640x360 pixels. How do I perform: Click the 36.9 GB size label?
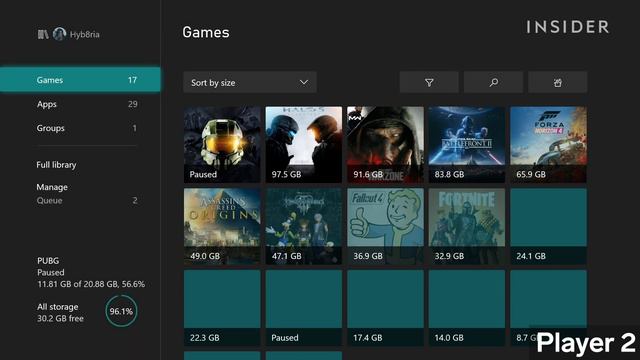click(368, 256)
